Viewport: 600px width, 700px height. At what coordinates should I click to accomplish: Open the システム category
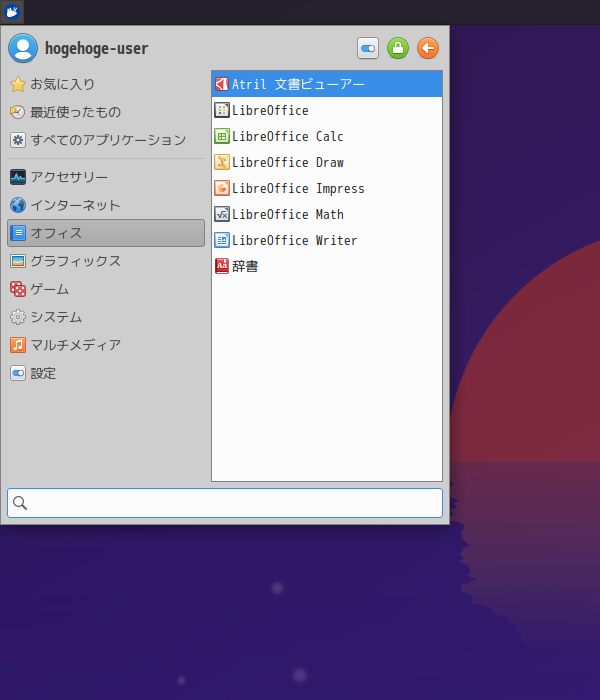click(x=106, y=317)
